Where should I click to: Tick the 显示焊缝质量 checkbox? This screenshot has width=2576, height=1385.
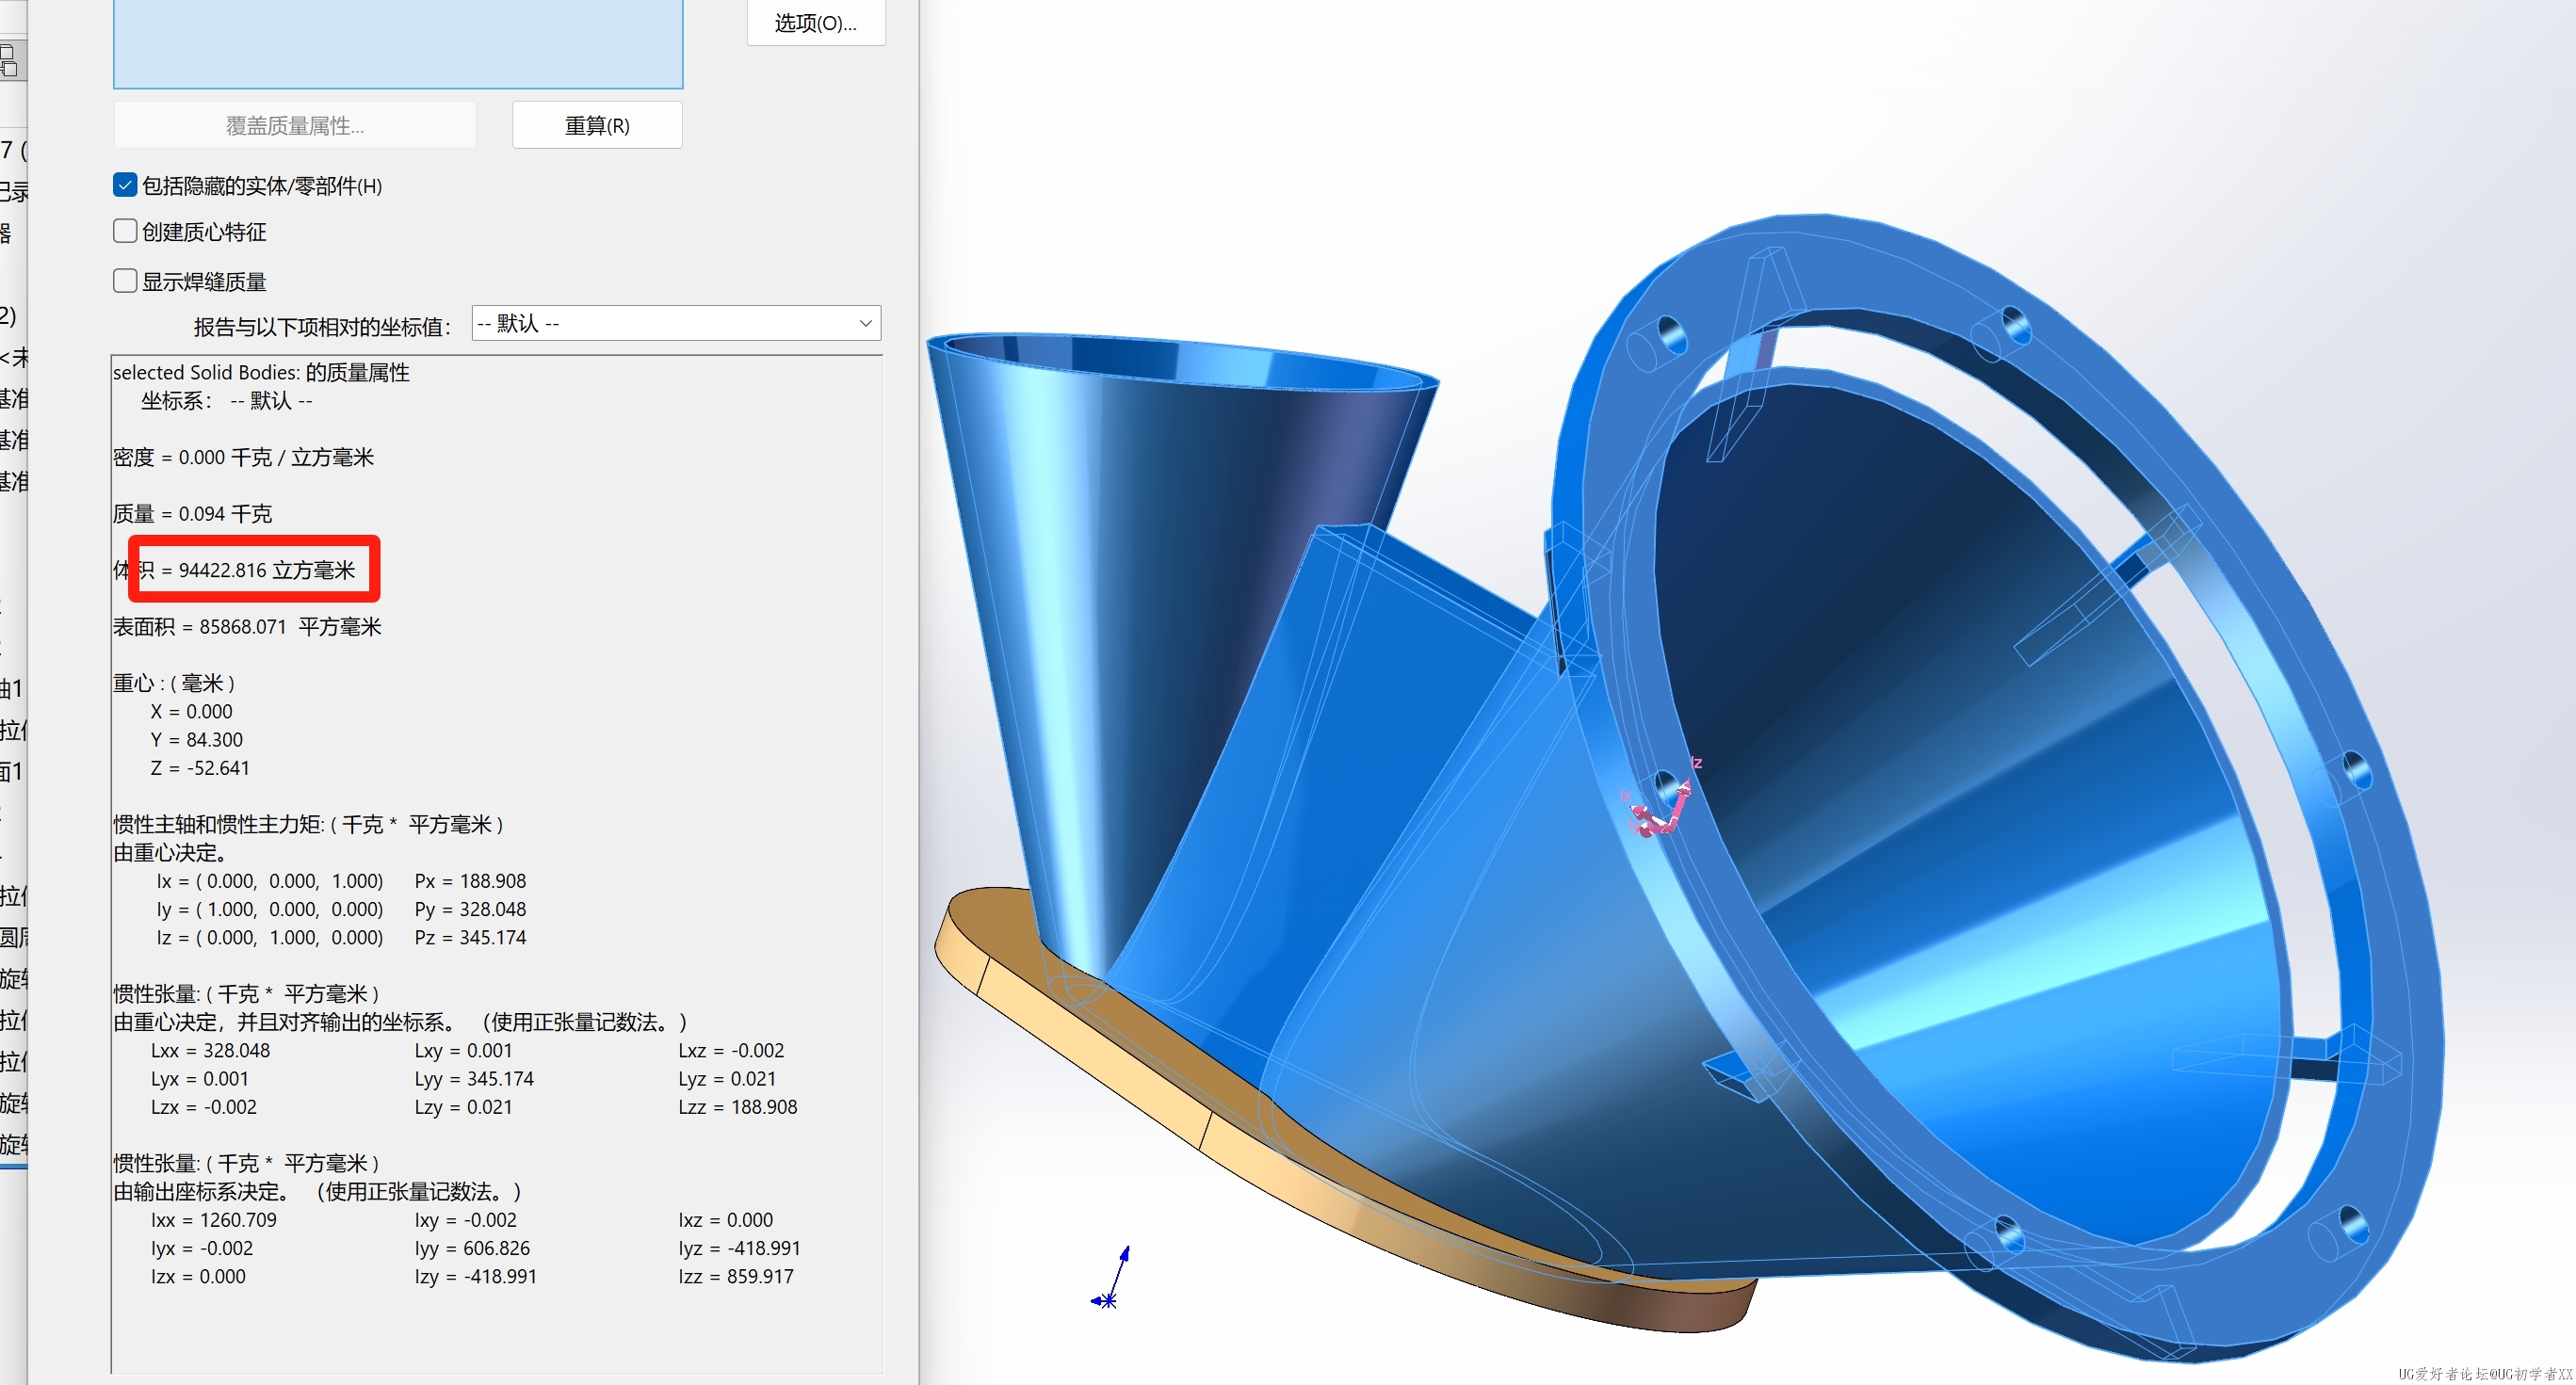[125, 281]
